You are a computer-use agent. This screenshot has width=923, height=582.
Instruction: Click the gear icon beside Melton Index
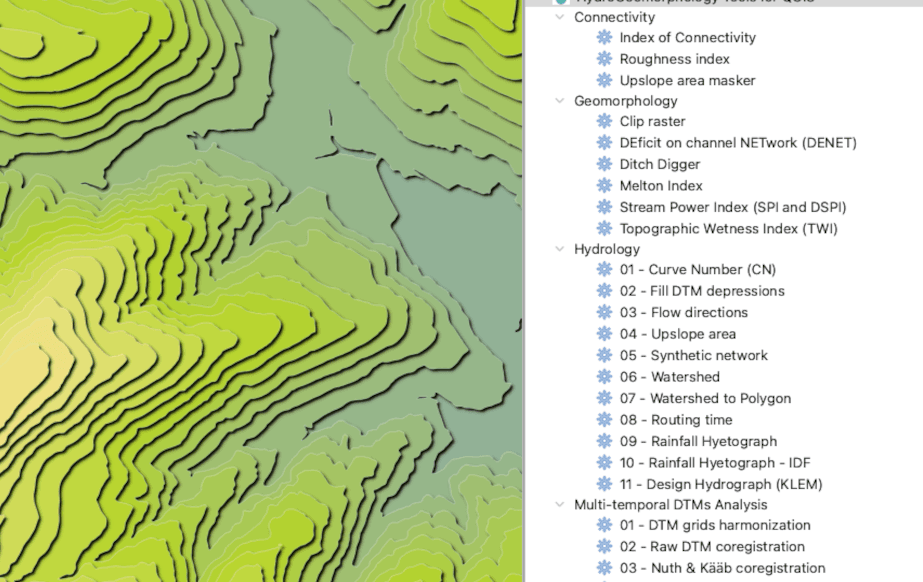click(605, 185)
